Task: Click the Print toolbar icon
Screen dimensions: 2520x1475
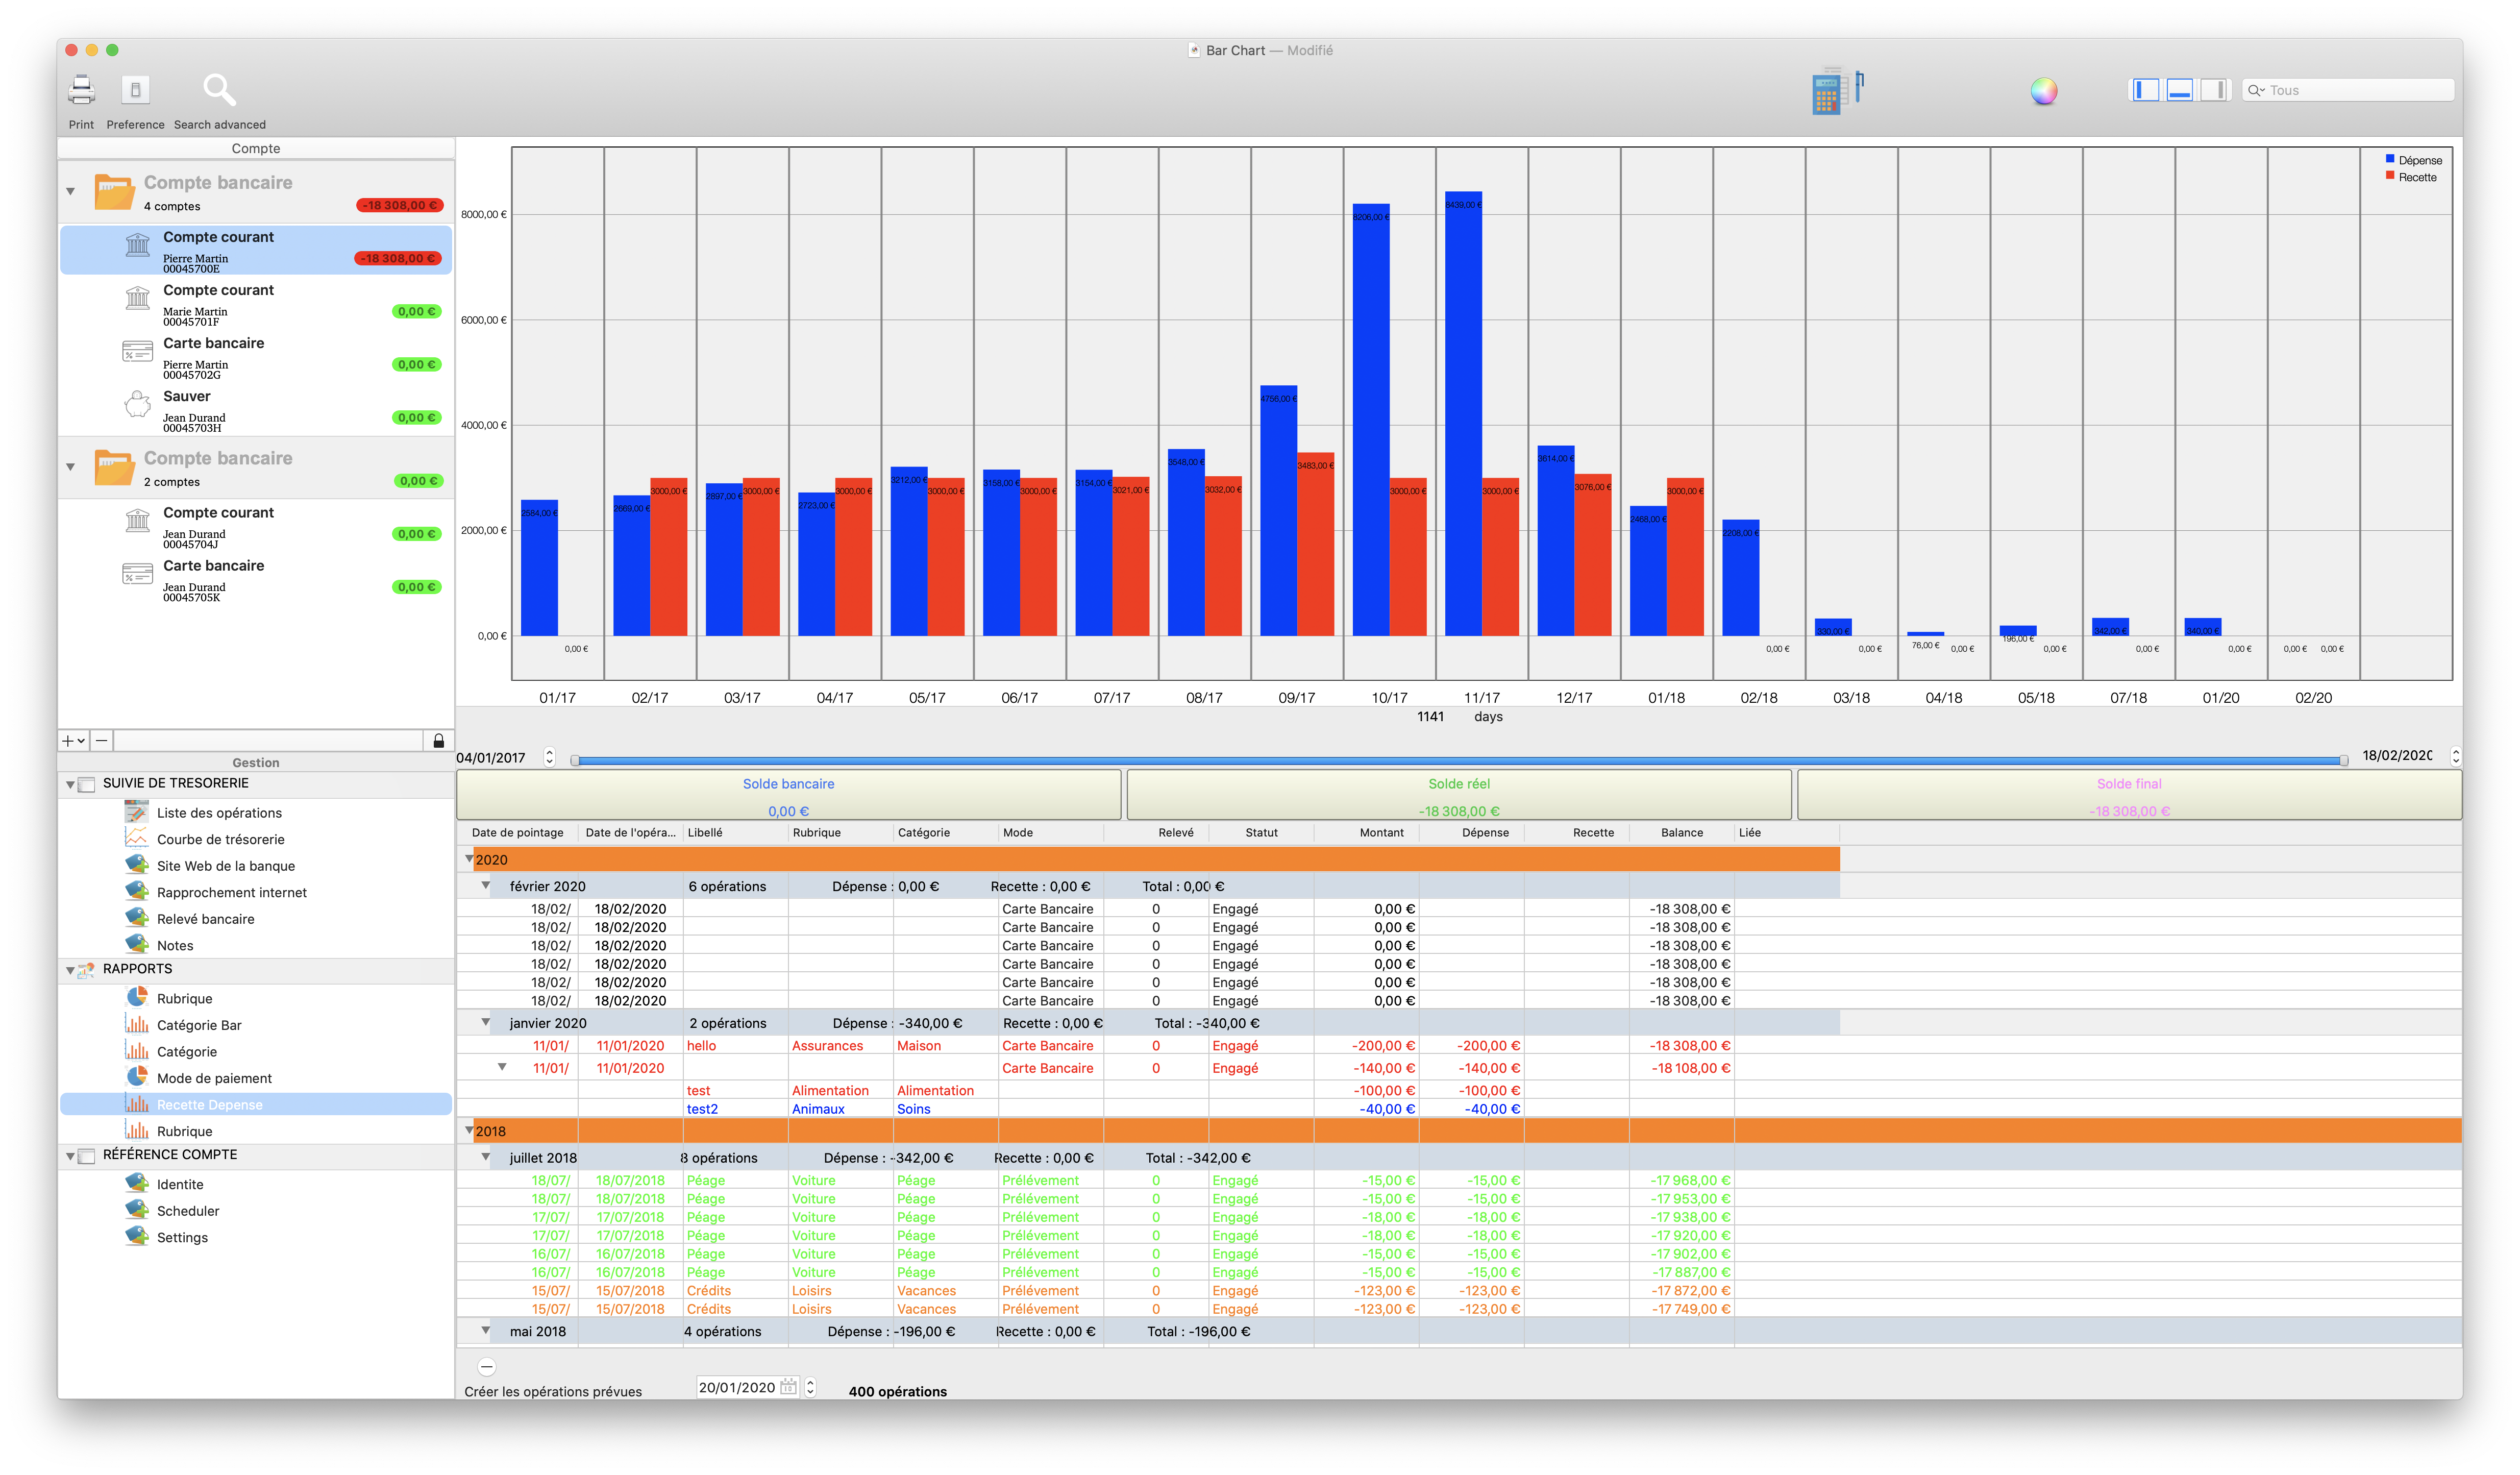Action: coord(81,91)
